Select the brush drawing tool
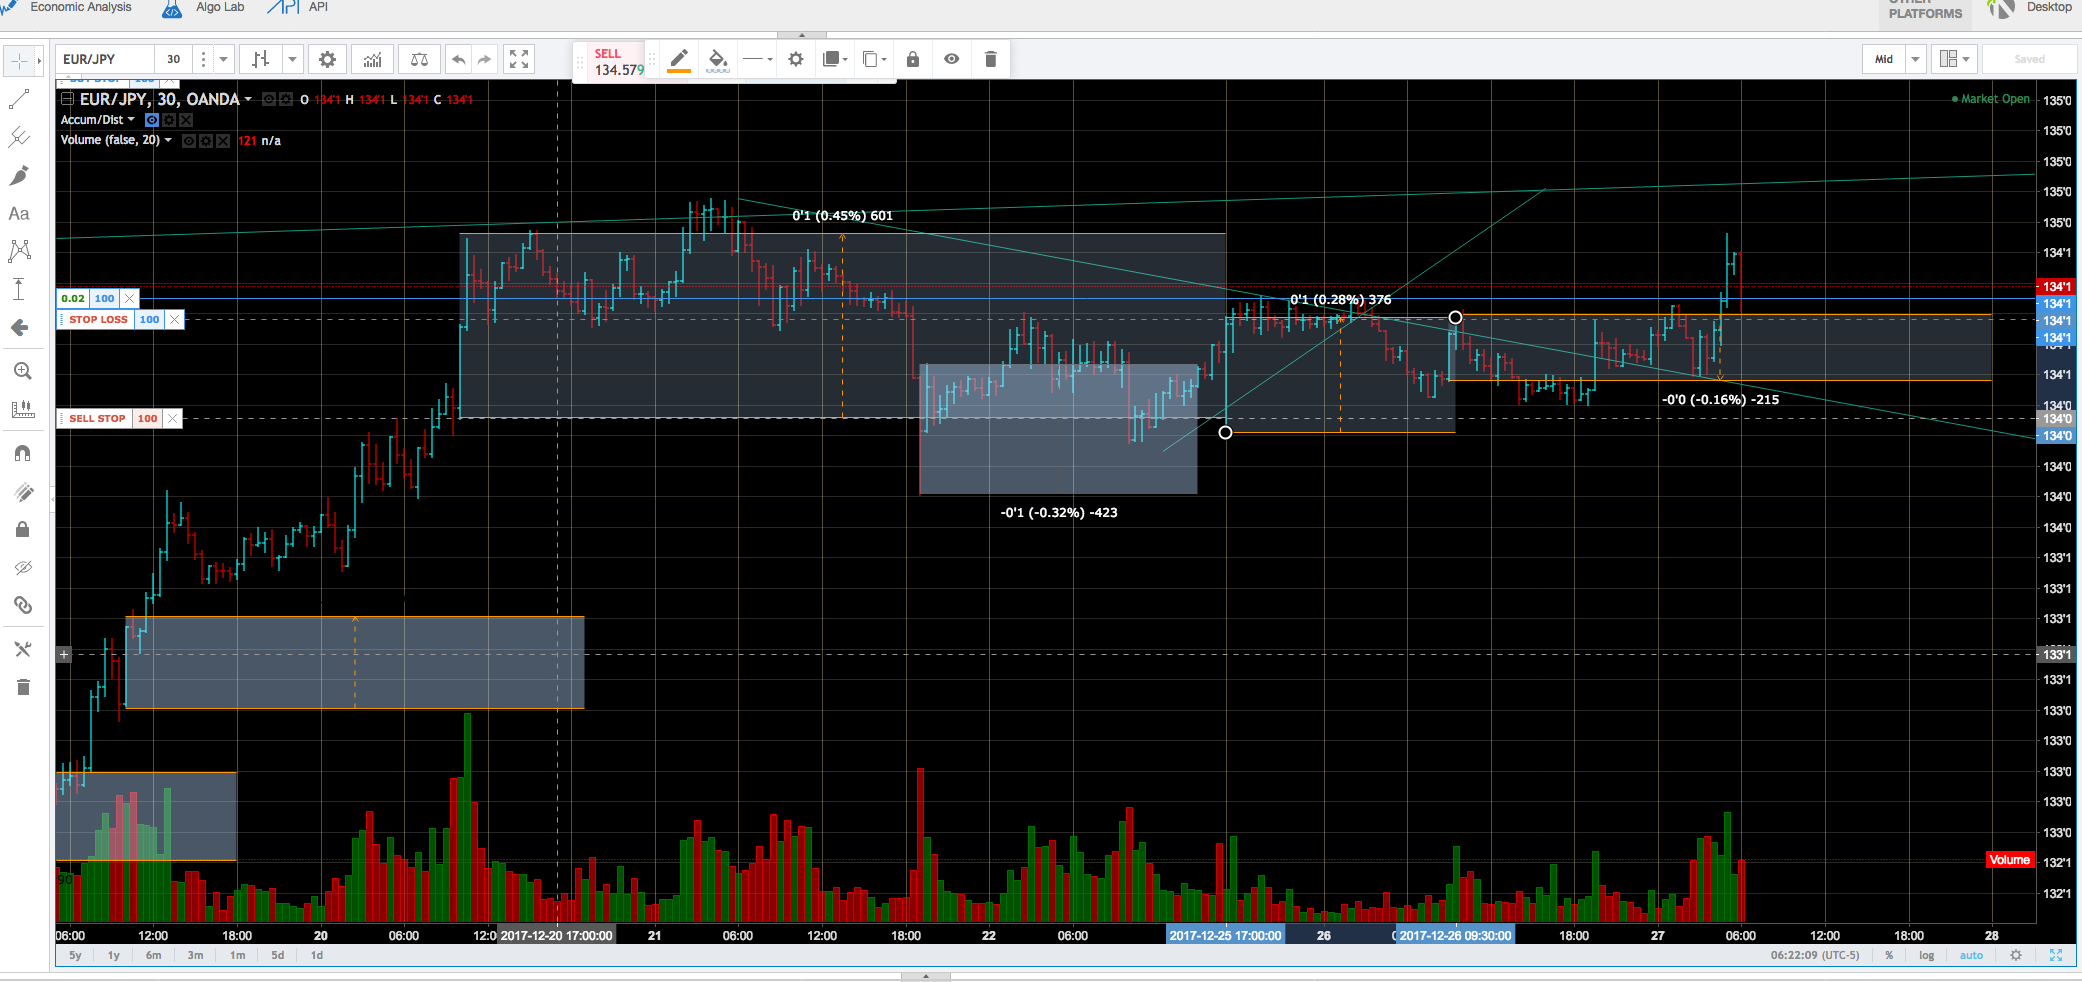Screen dimensions: 2082x982 coord(19,176)
